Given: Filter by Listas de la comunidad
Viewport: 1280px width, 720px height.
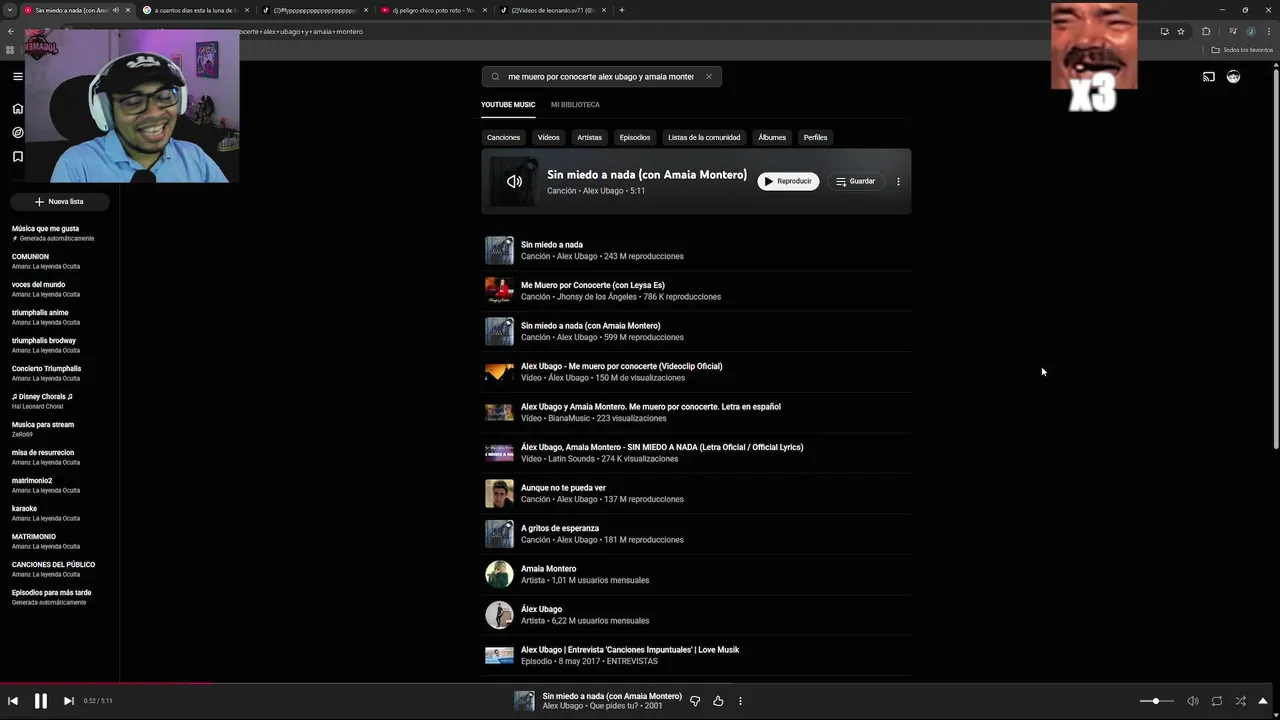Looking at the screenshot, I should tap(704, 137).
